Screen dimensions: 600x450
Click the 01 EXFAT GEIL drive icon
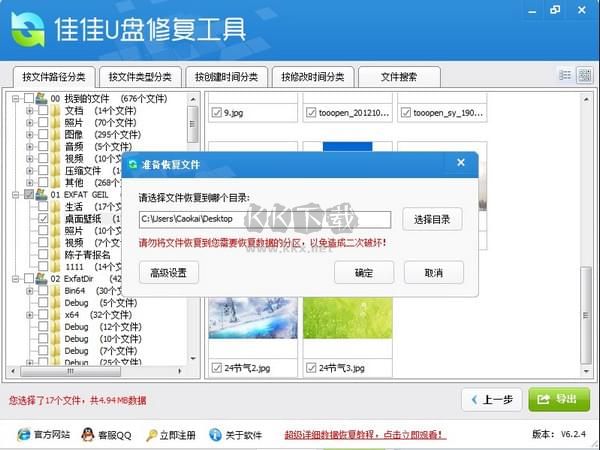[41, 194]
